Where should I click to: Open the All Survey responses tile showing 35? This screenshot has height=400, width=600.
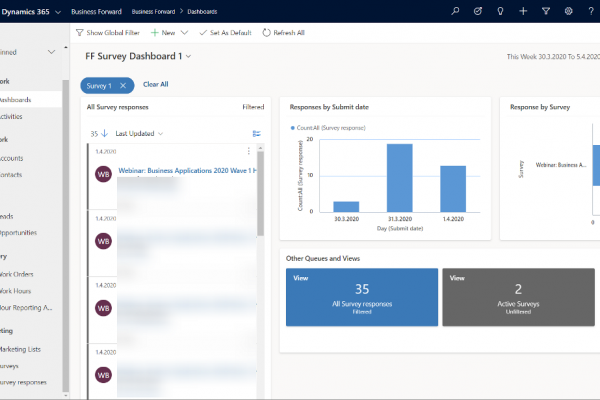[x=362, y=297]
